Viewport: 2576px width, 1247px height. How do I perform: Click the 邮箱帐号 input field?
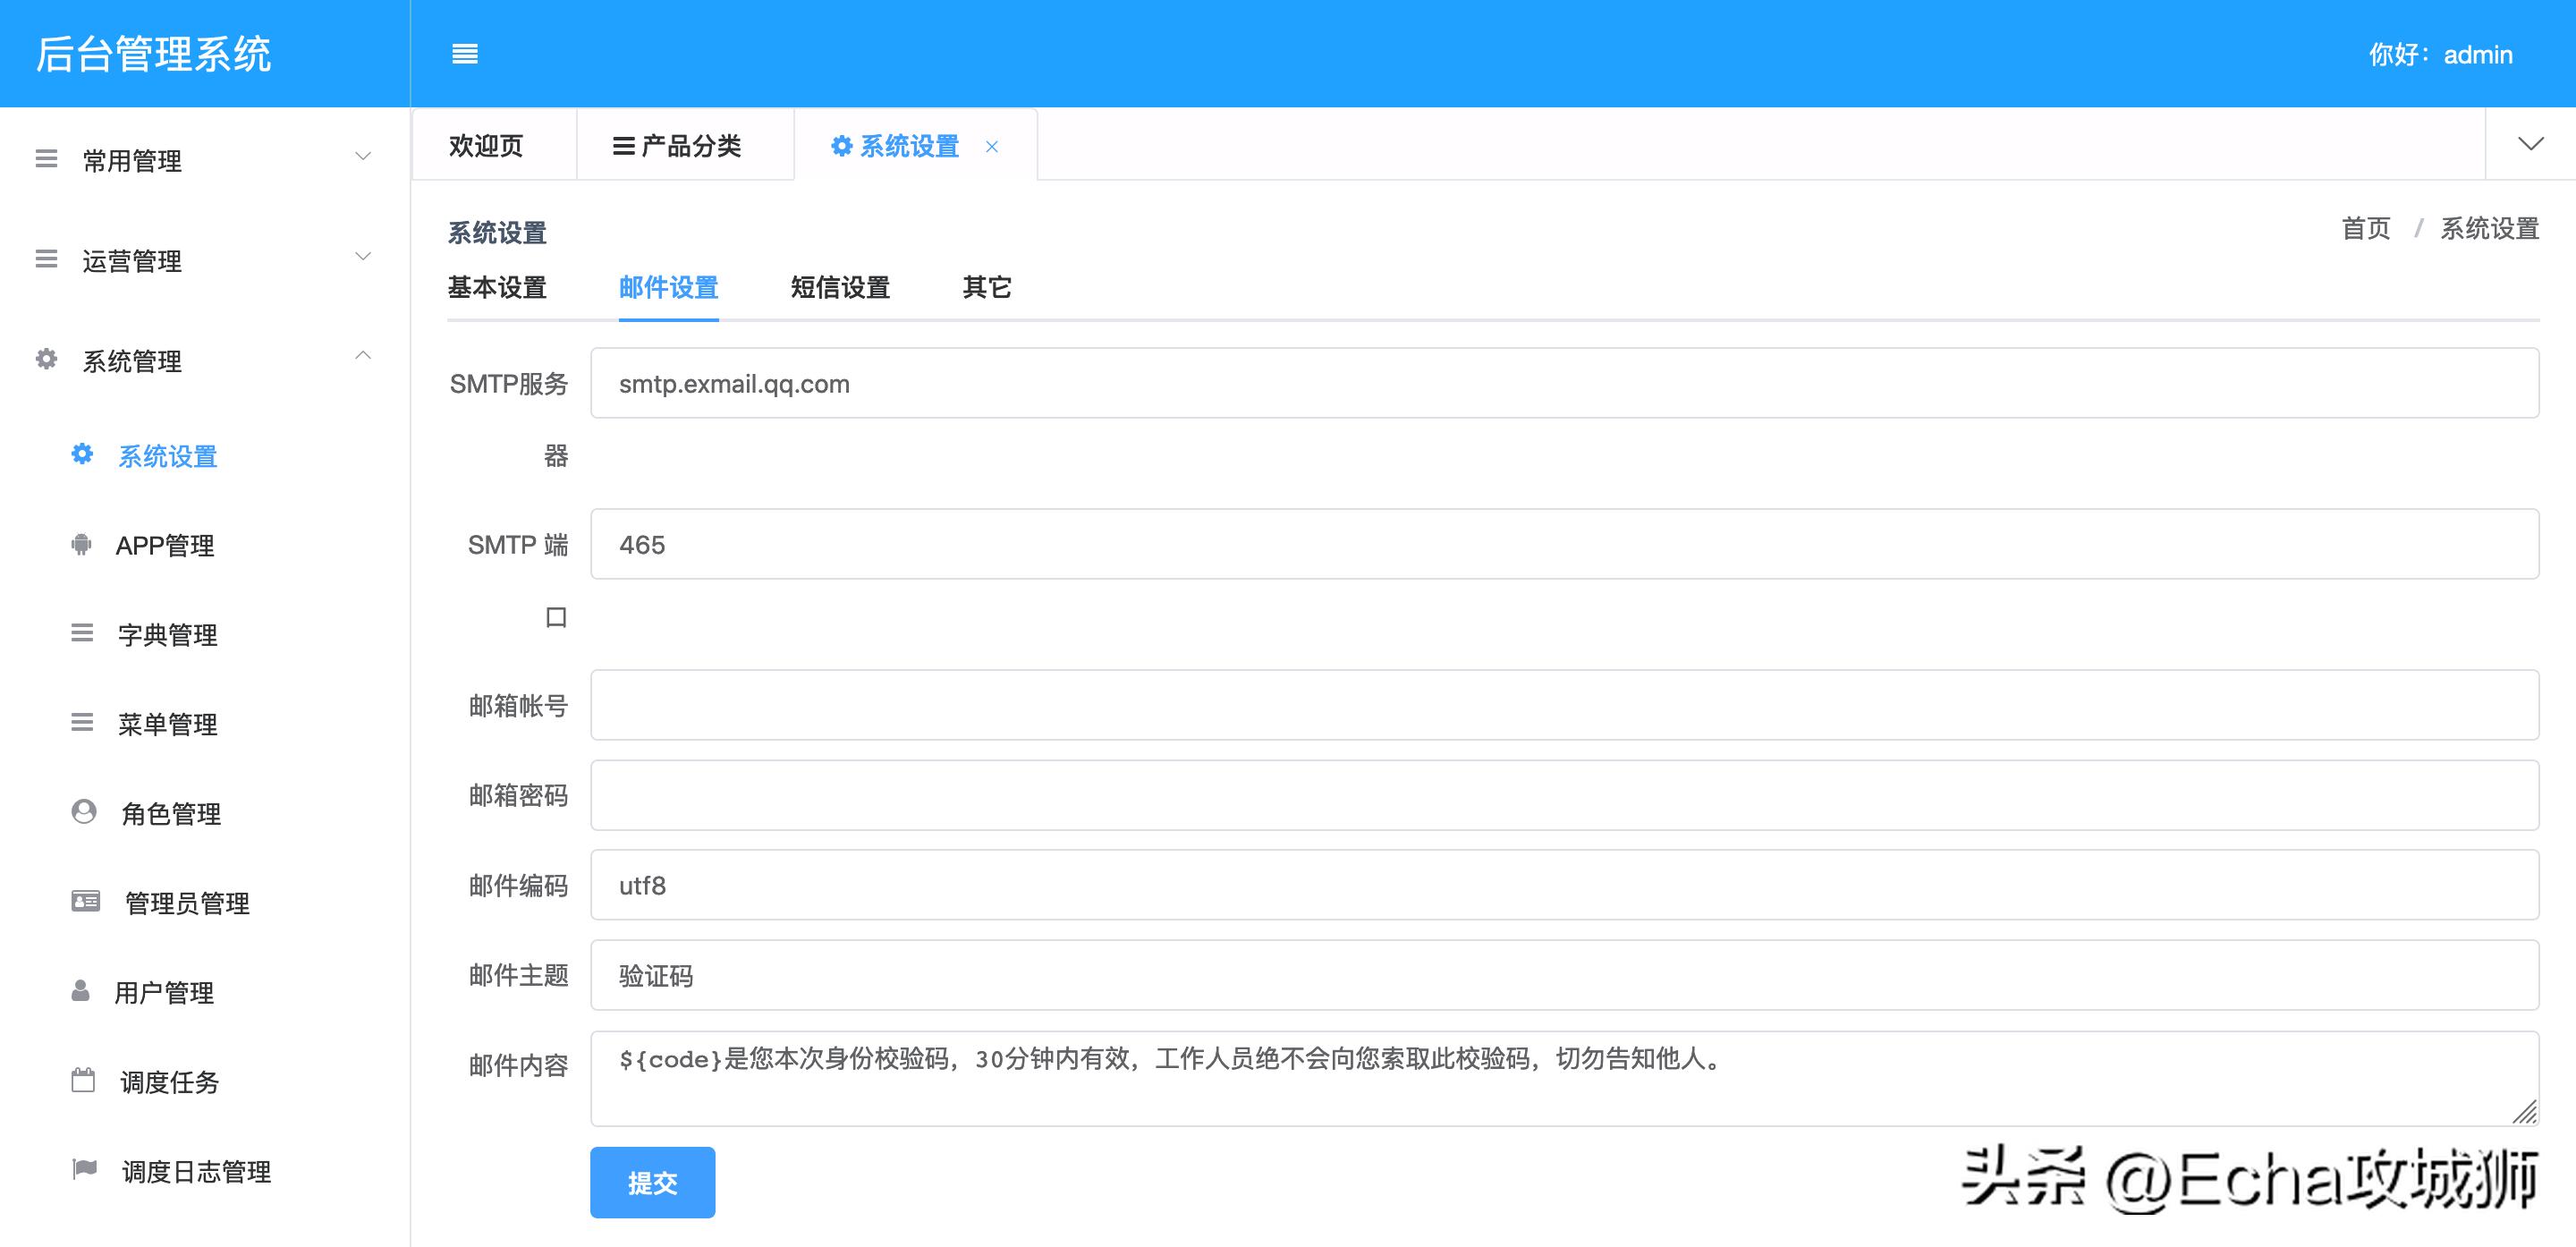click(1200, 704)
